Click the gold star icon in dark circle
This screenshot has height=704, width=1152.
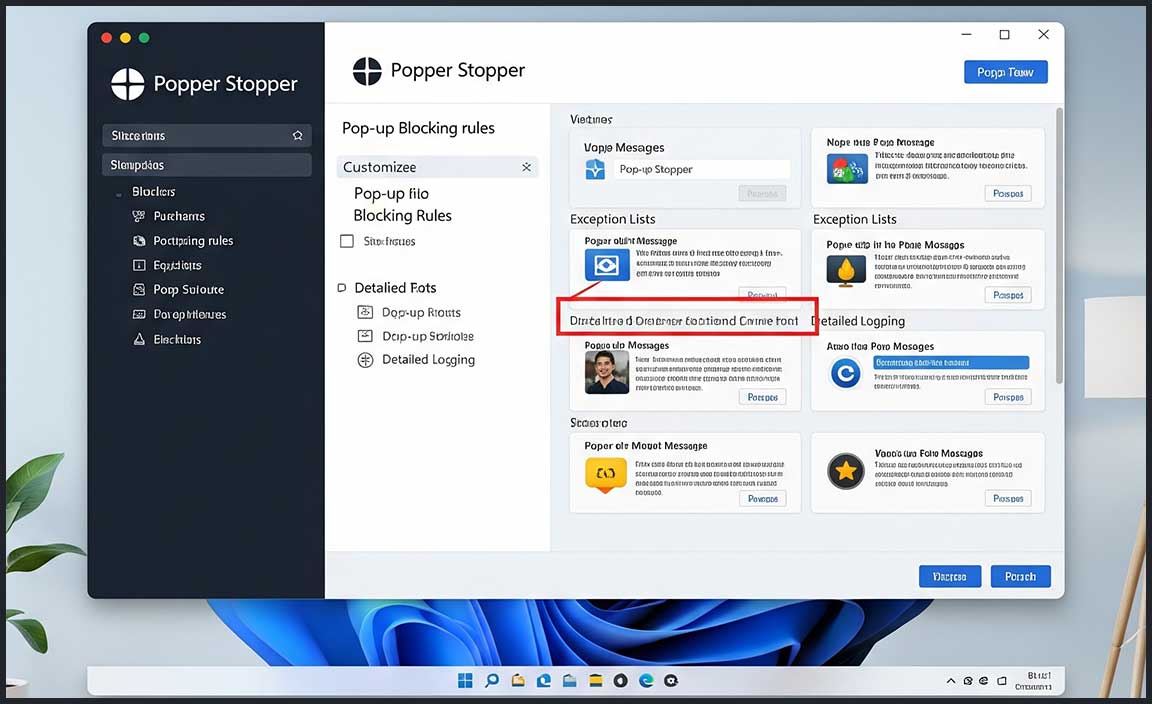[846, 471]
